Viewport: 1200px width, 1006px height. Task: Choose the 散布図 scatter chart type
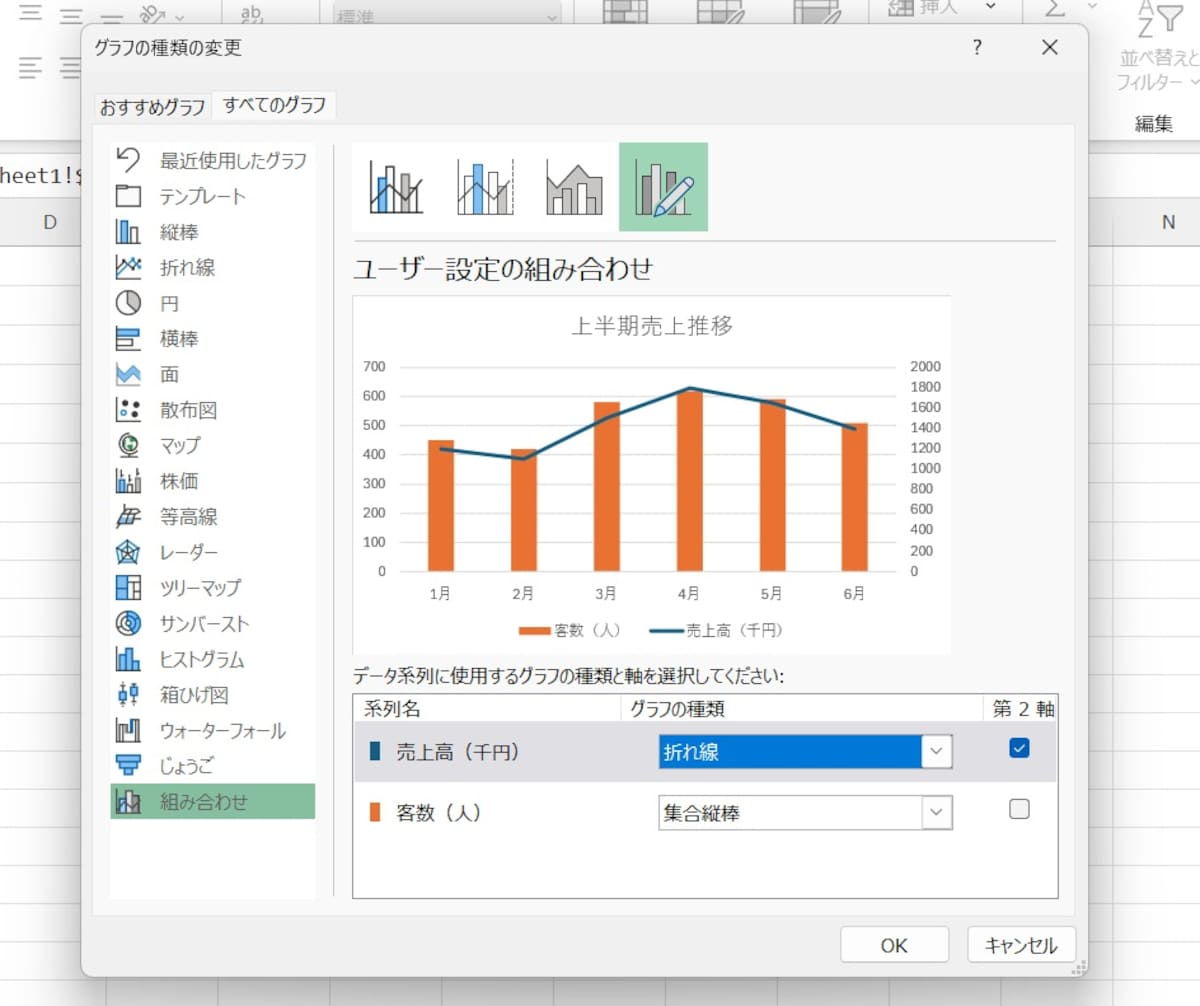[187, 410]
